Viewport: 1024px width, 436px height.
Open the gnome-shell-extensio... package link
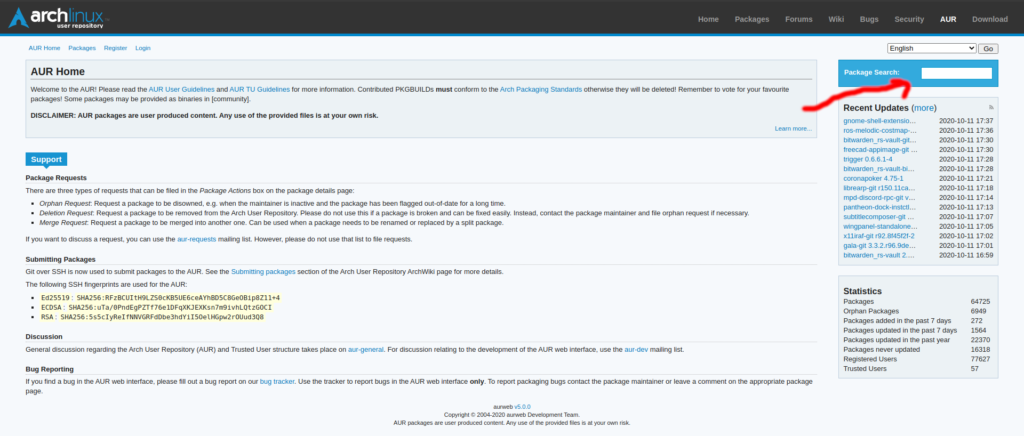(880, 121)
